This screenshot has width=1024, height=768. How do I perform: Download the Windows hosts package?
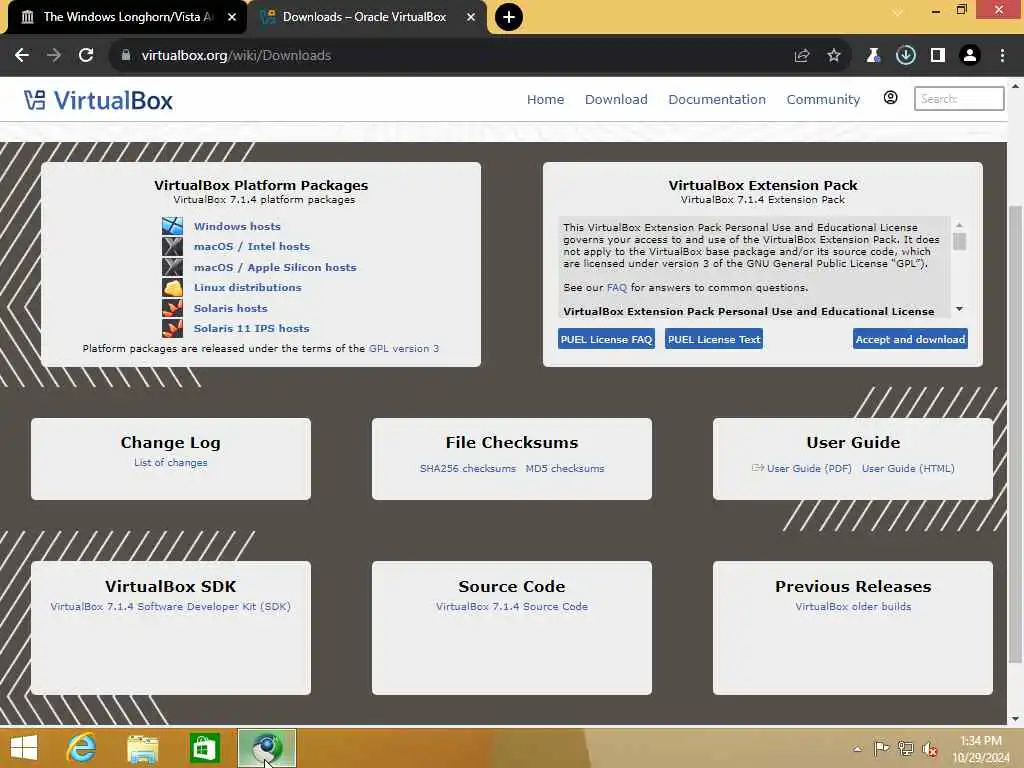tap(237, 226)
